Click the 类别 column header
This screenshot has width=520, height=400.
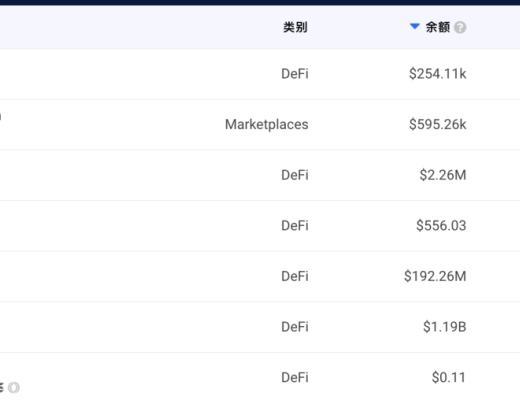[295, 27]
